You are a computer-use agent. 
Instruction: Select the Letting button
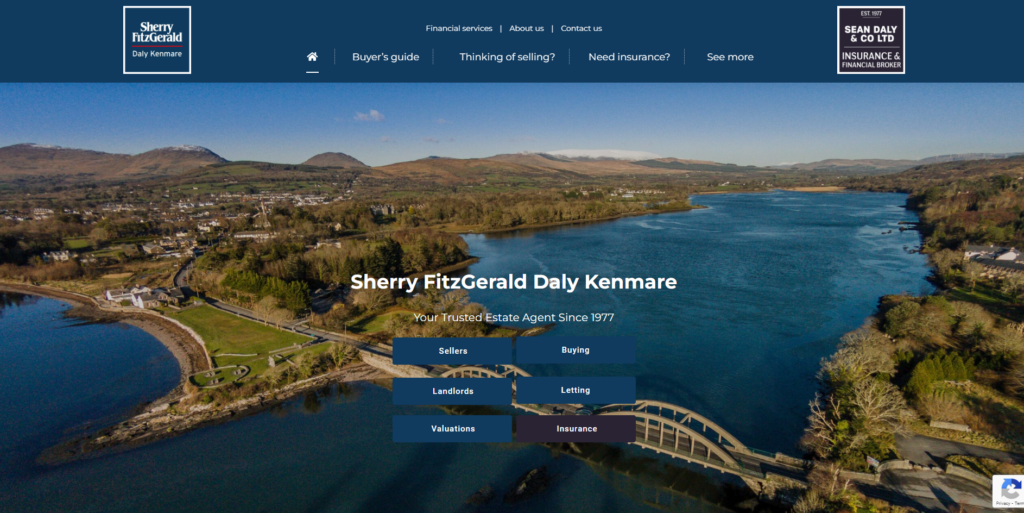click(575, 390)
